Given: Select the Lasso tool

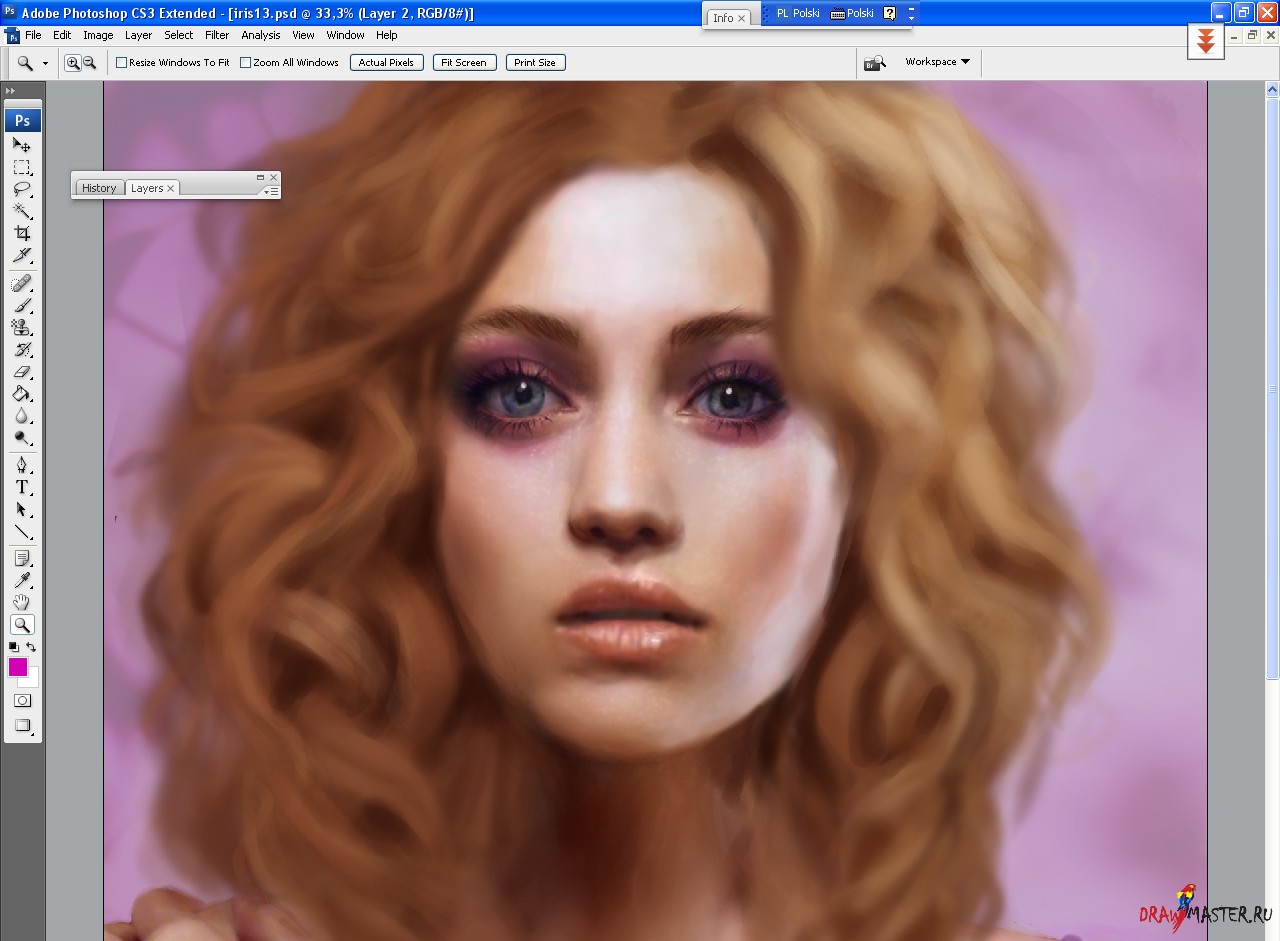Looking at the screenshot, I should pyautogui.click(x=22, y=189).
